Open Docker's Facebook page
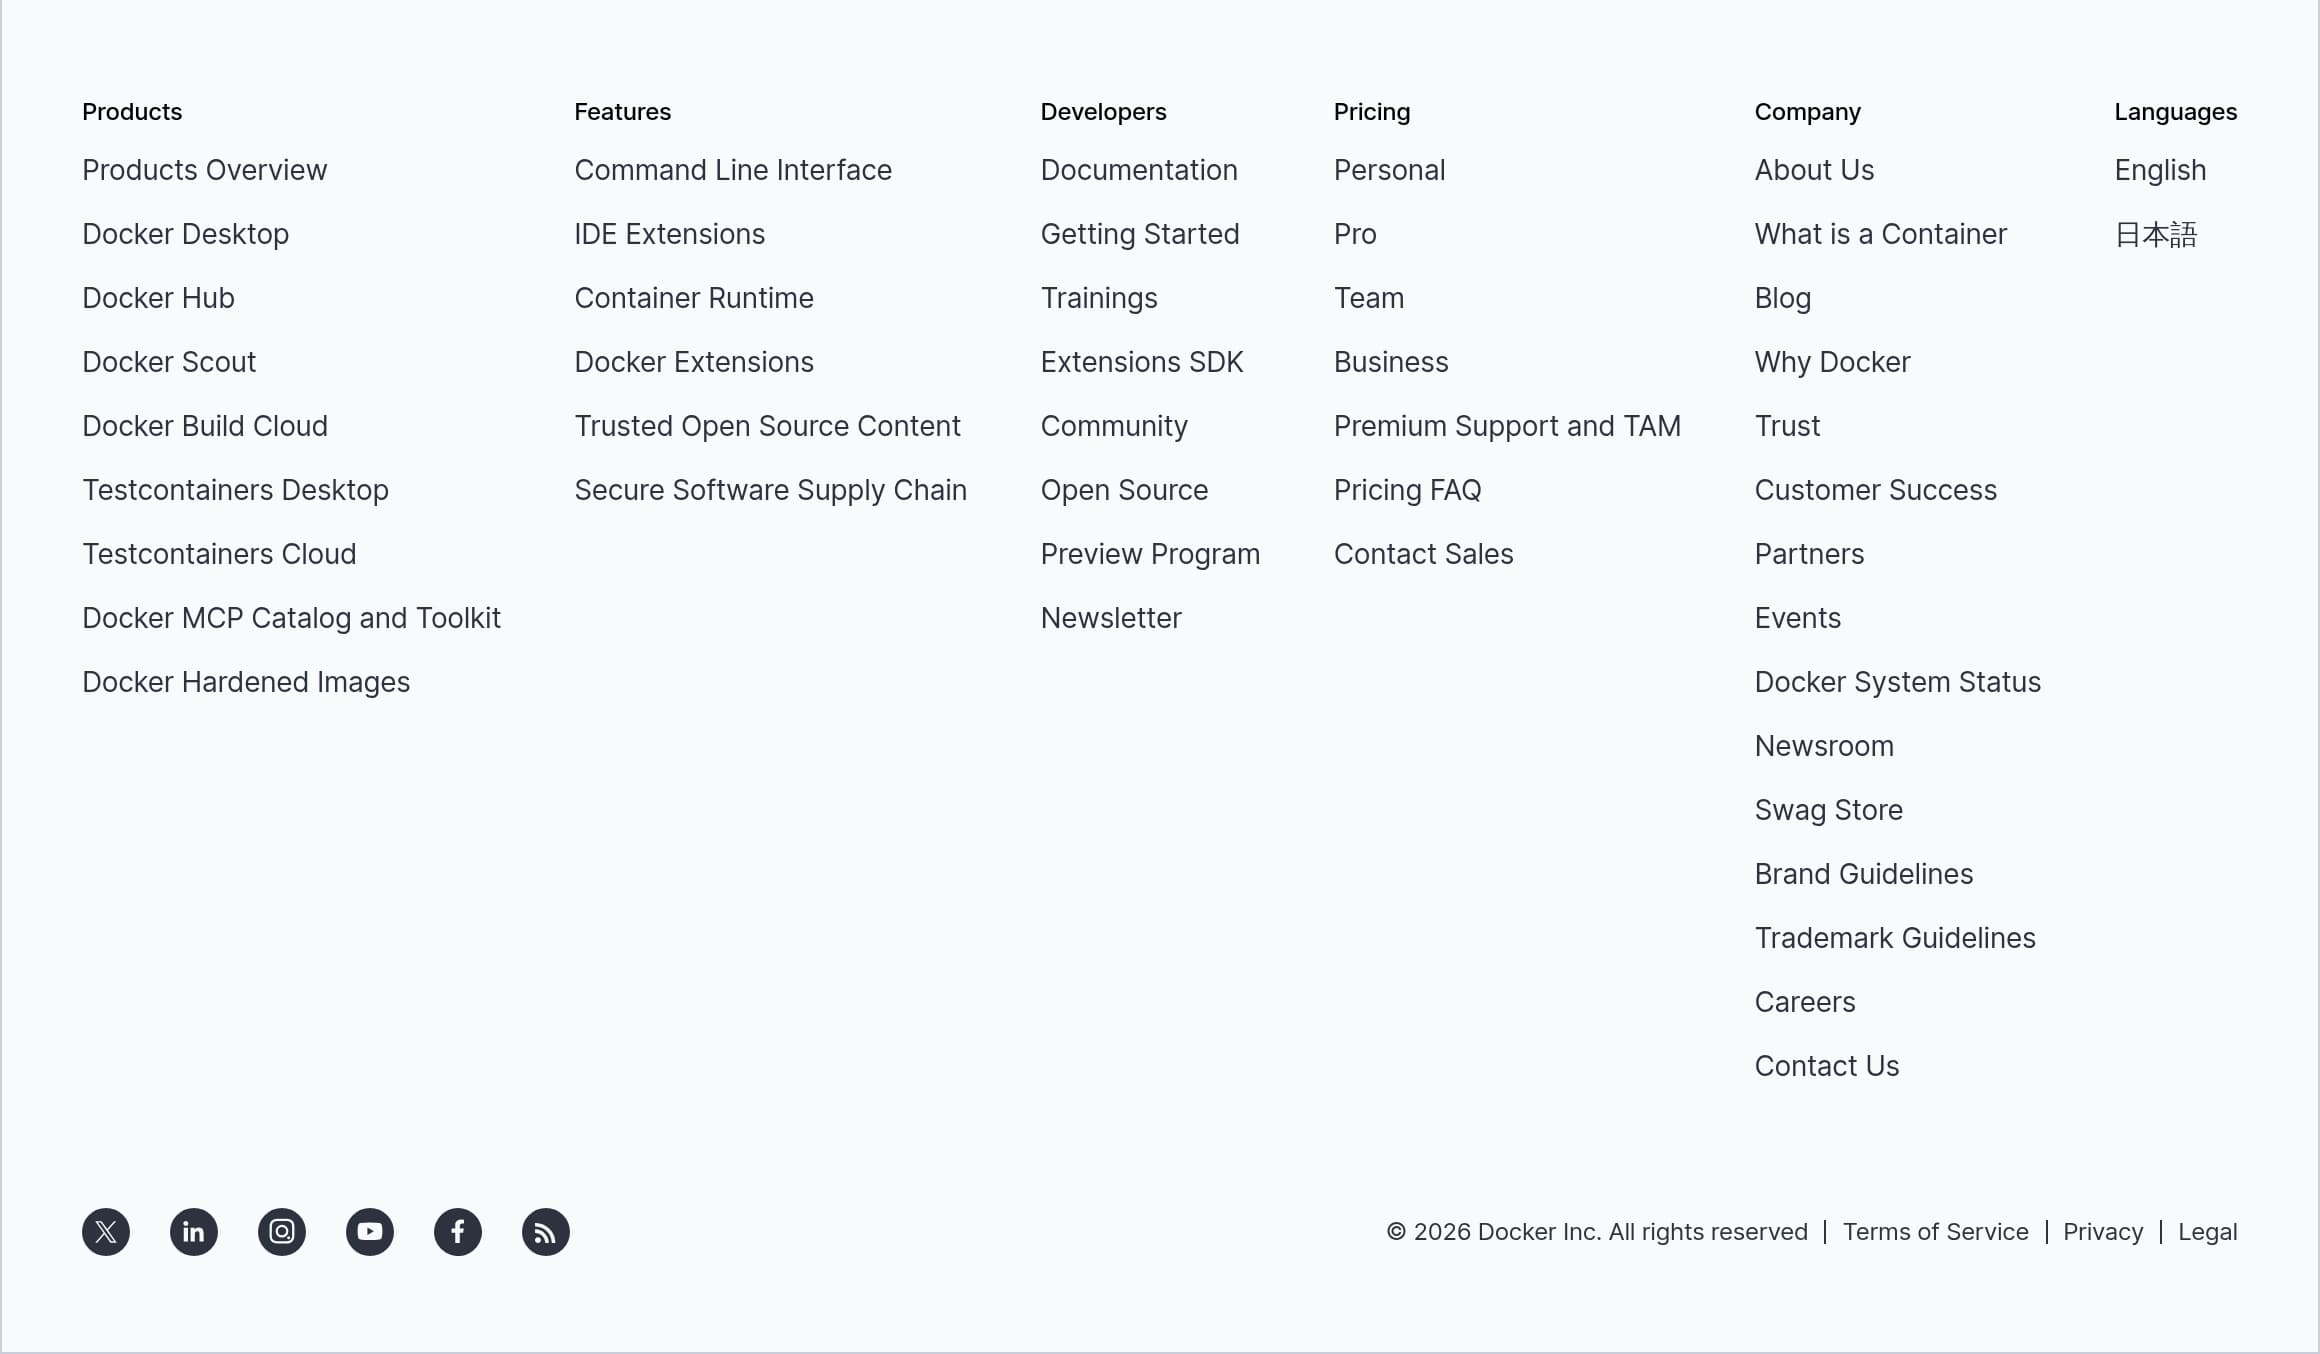 pyautogui.click(x=457, y=1232)
